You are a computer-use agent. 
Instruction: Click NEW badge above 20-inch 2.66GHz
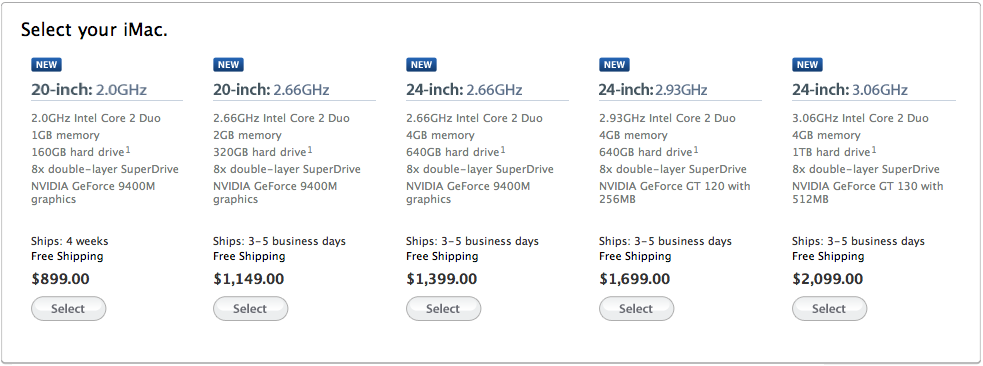[x=228, y=65]
